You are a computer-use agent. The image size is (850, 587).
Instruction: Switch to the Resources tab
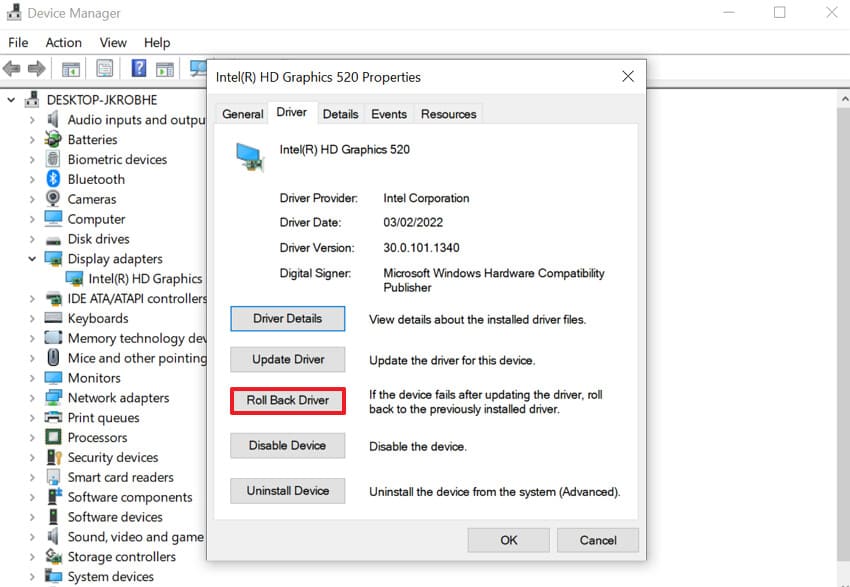coord(448,114)
